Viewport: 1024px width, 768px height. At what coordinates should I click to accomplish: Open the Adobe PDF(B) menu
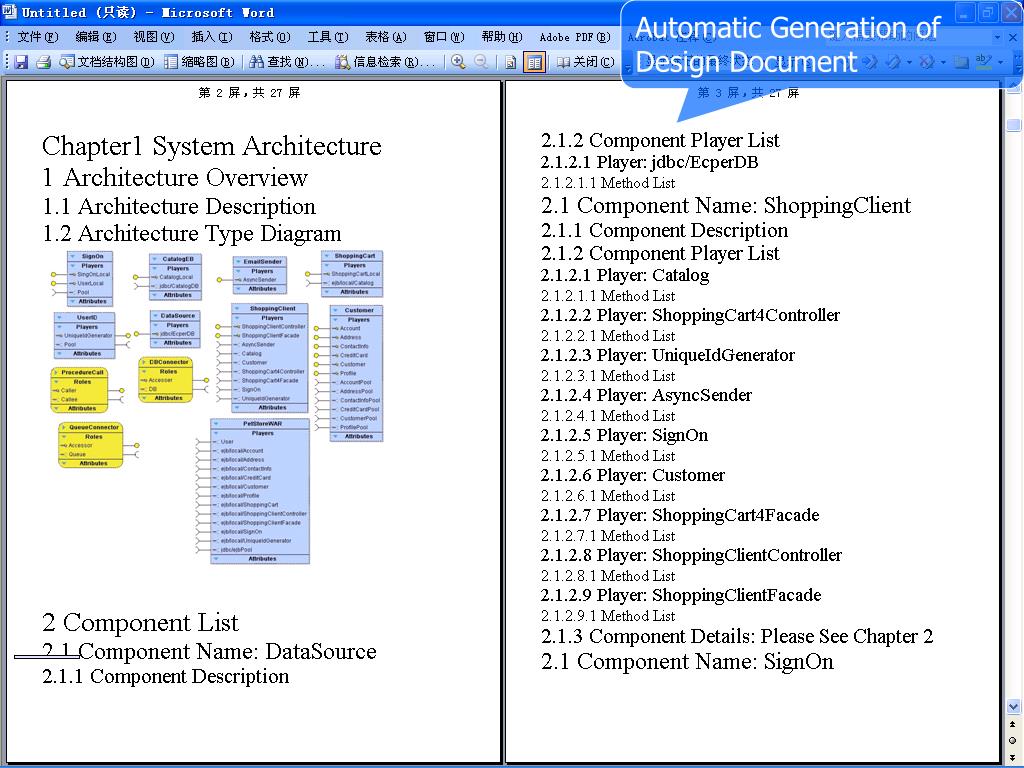(x=575, y=37)
